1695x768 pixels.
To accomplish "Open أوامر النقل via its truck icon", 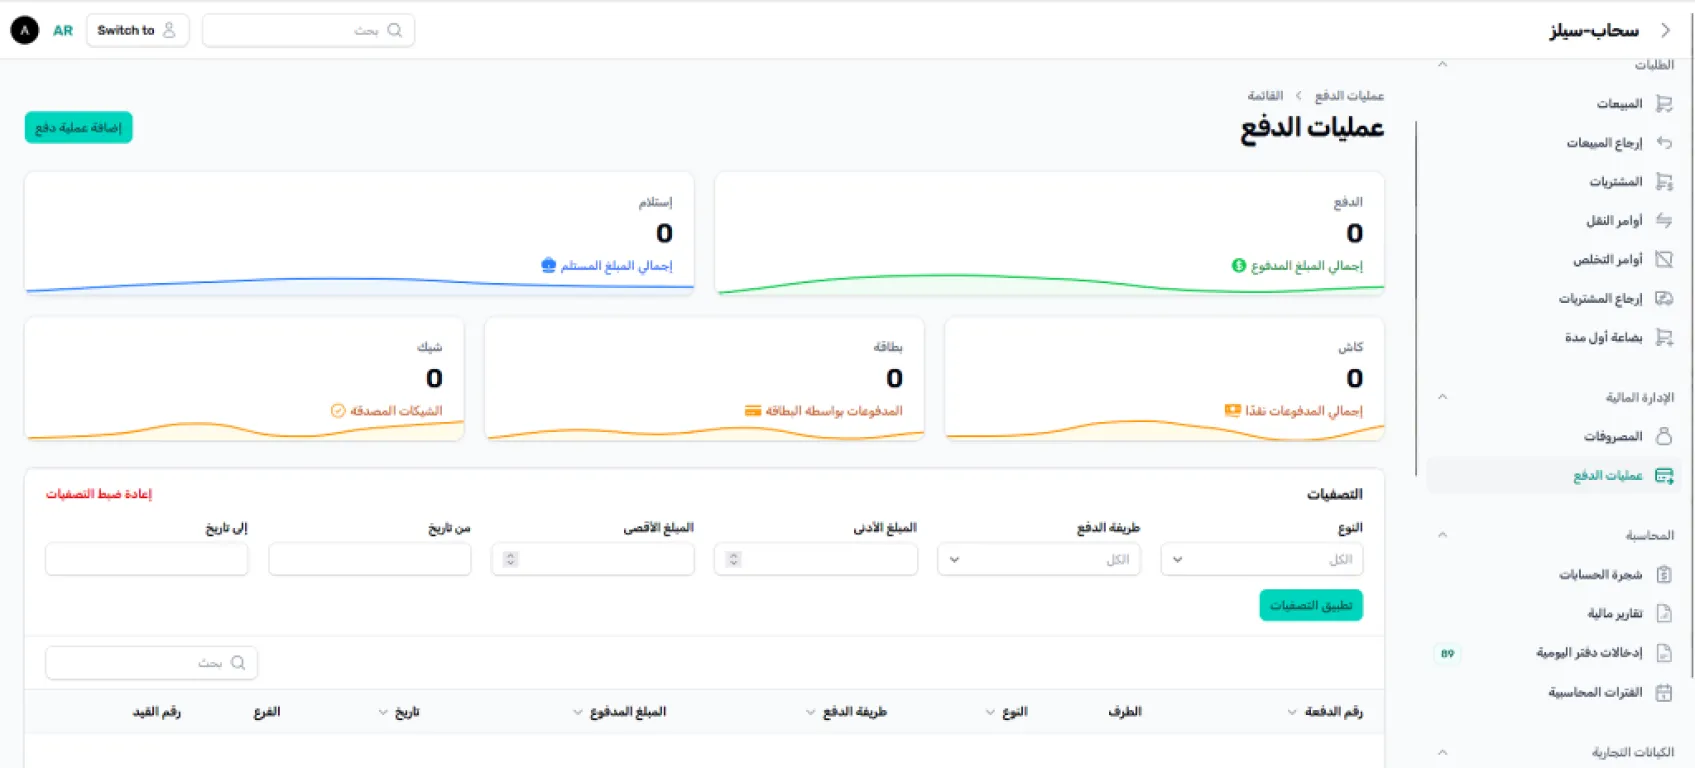I will (1665, 220).
